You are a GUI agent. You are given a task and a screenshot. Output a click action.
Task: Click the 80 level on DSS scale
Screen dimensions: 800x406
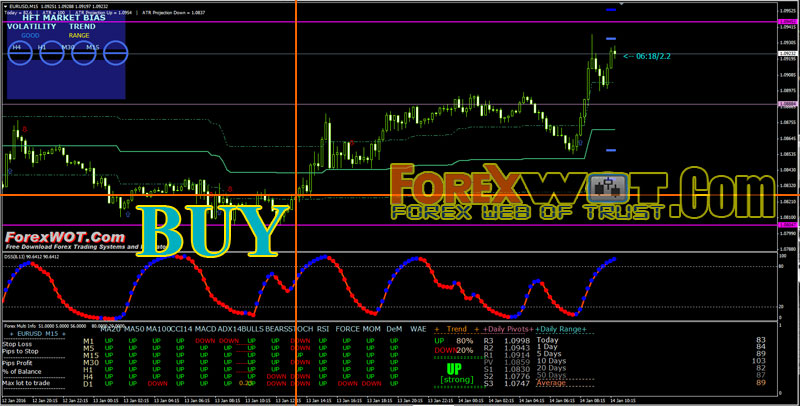pos(781,267)
